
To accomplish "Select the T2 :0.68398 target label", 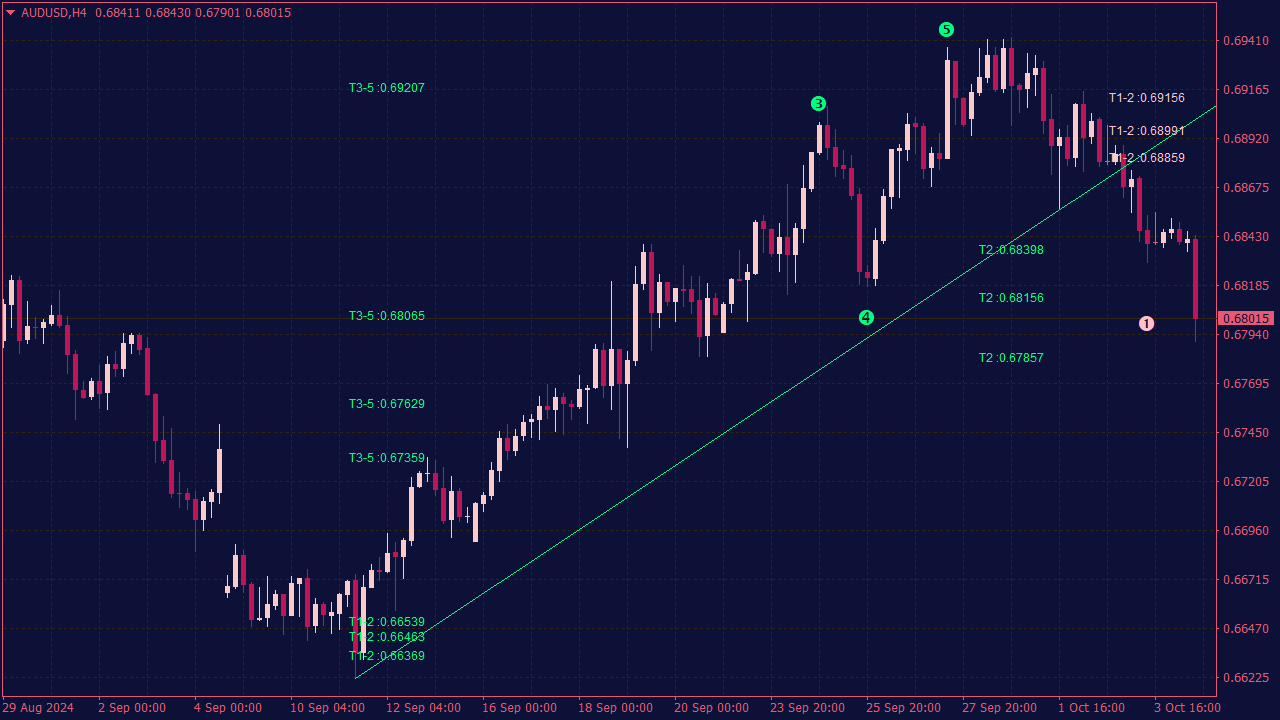I will click(x=1011, y=250).
